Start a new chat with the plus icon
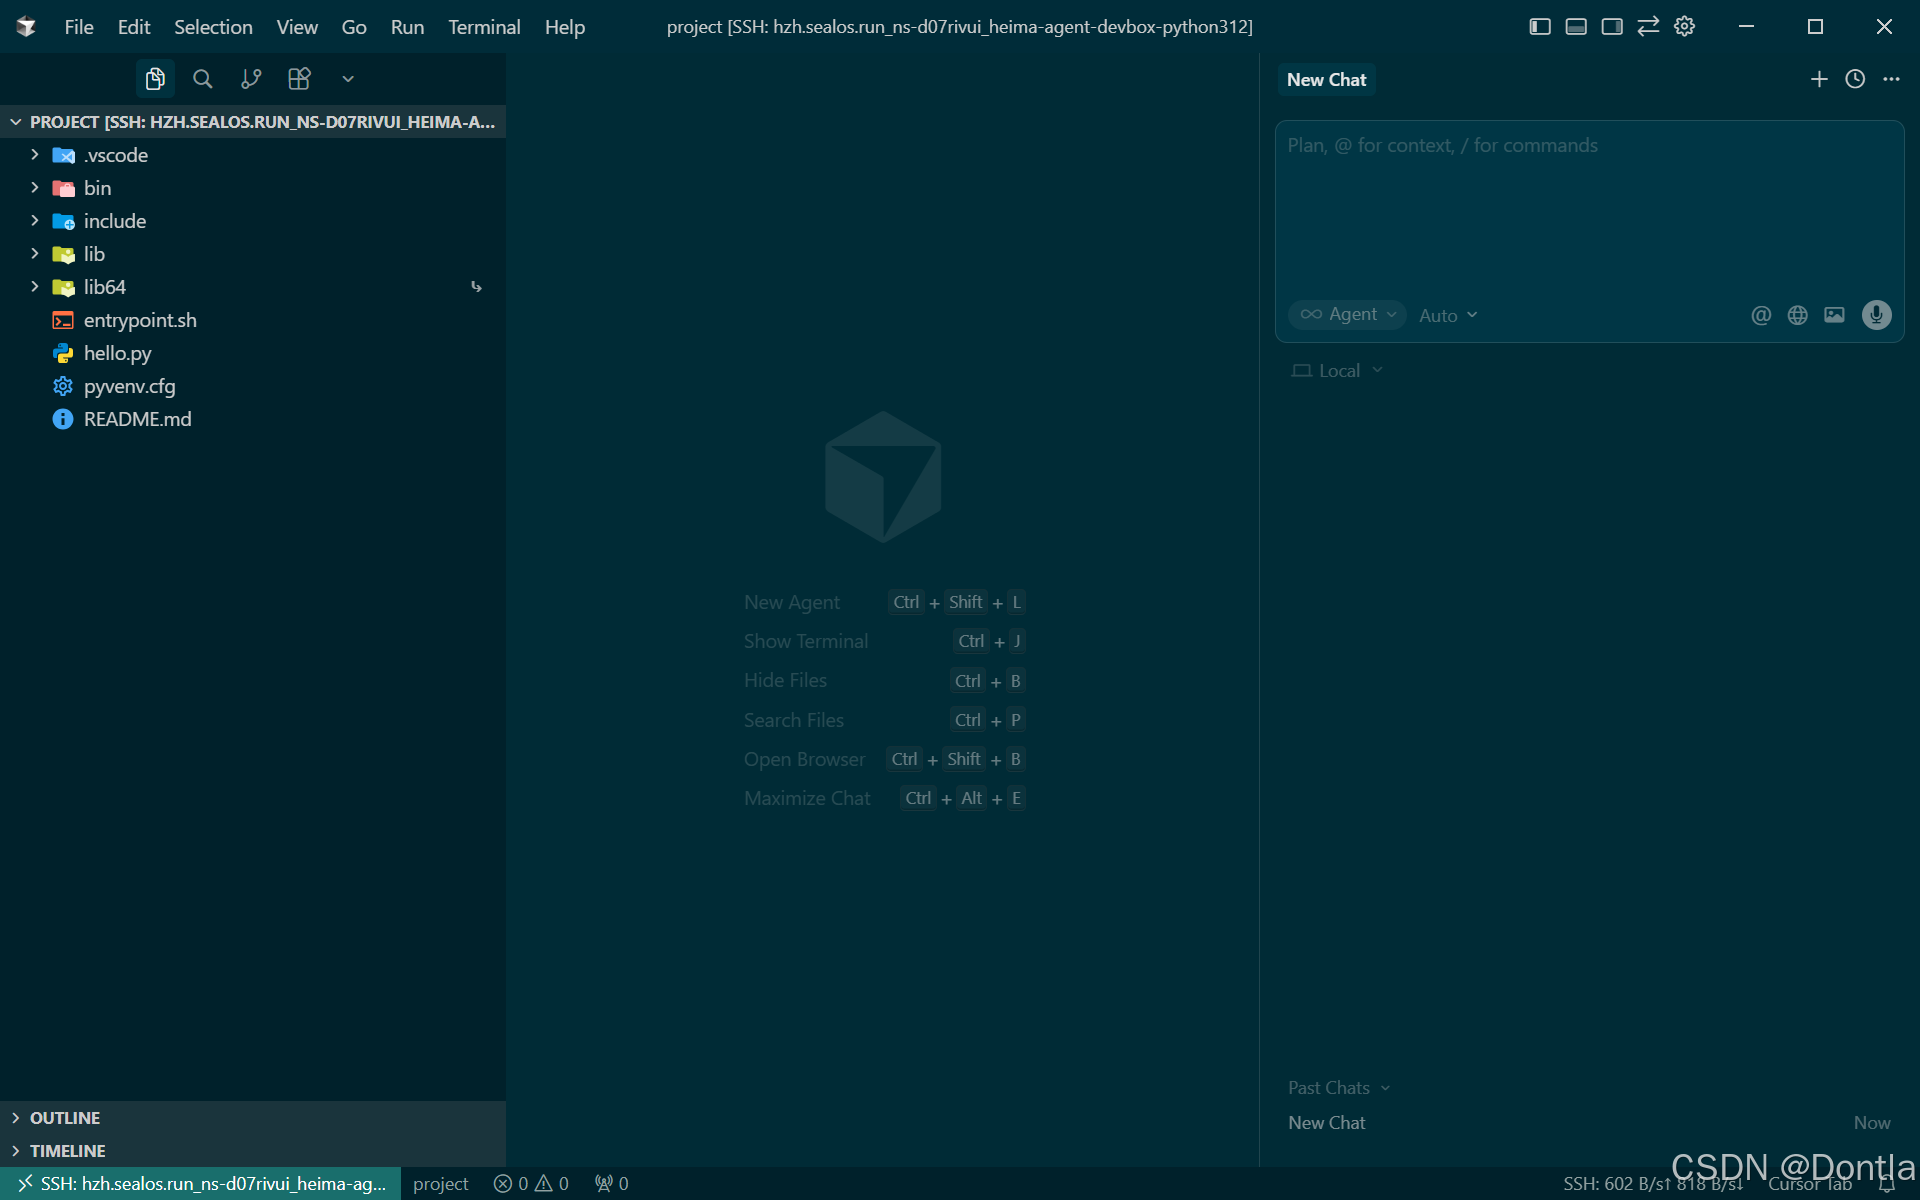1920x1200 pixels. pyautogui.click(x=1819, y=79)
